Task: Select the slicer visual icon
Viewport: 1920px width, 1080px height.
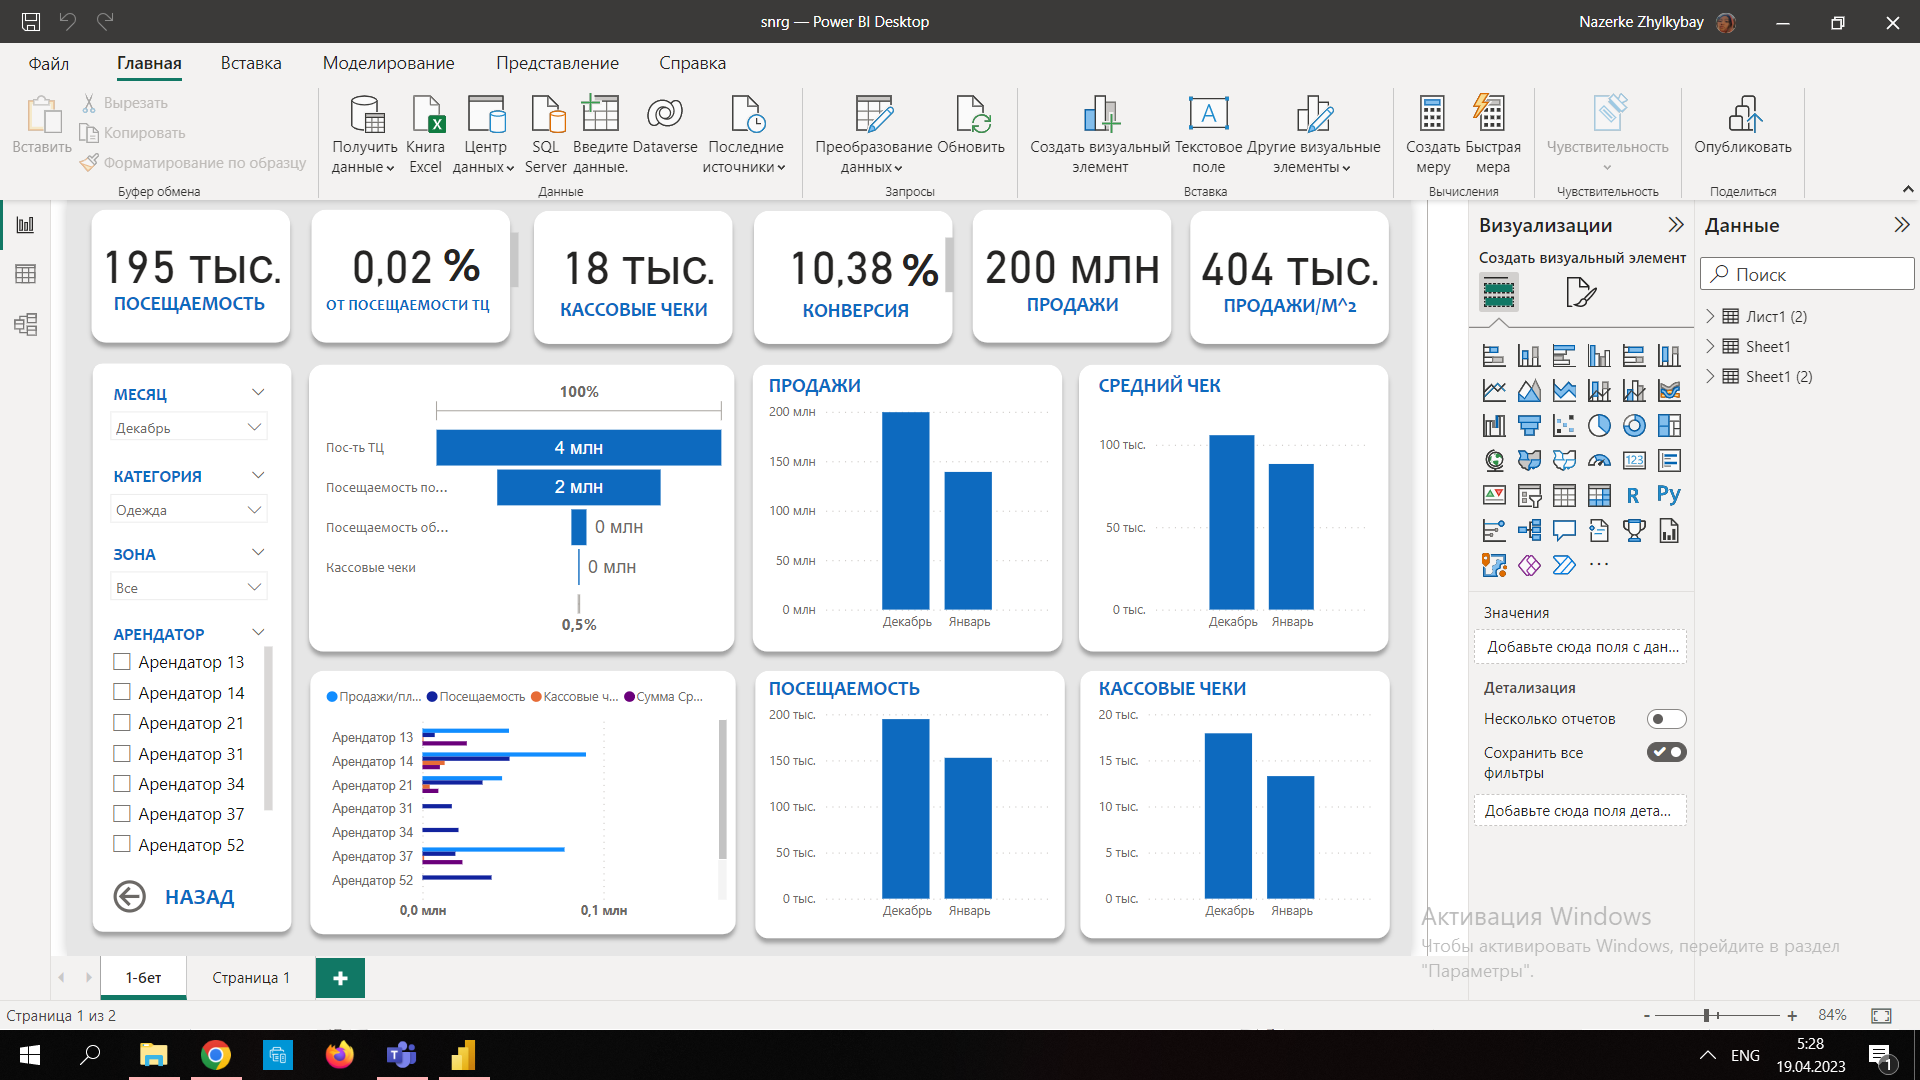Action: (x=1529, y=494)
